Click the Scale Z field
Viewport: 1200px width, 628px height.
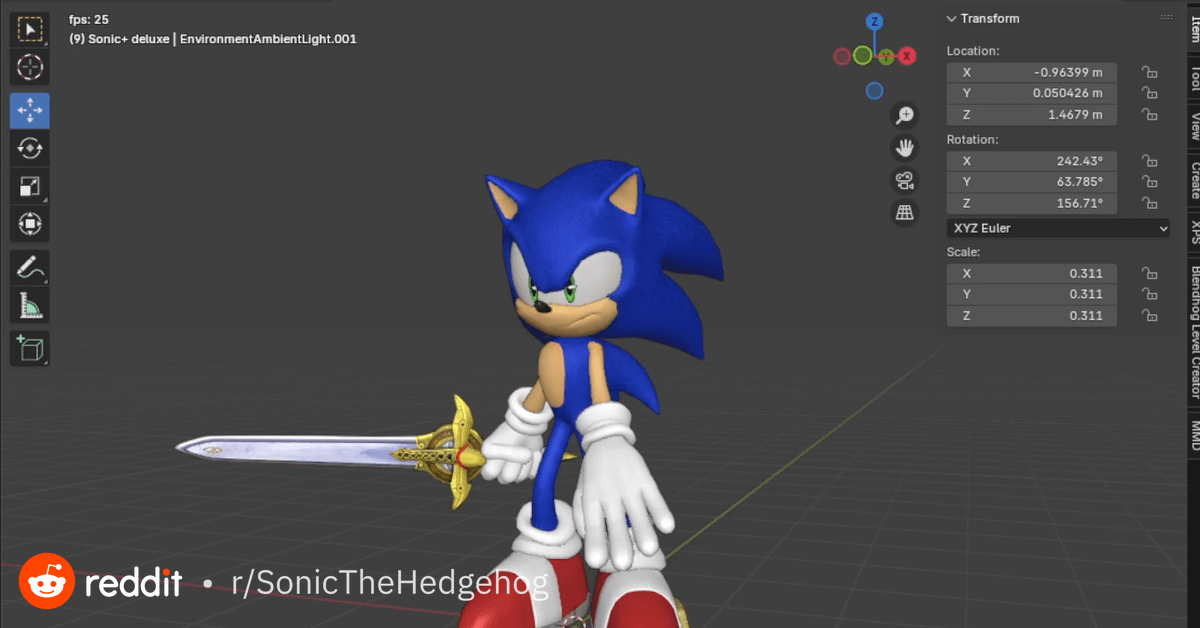pos(1032,316)
